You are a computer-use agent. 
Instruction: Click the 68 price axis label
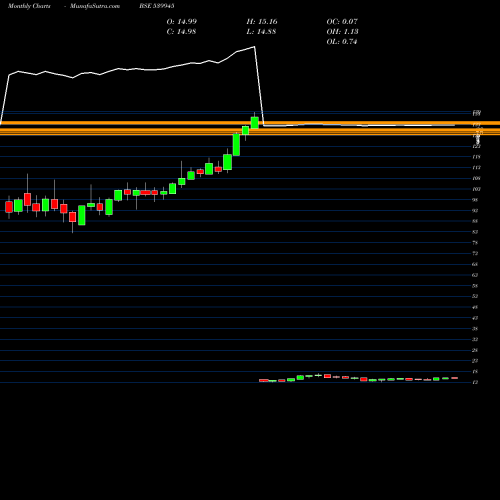(x=476, y=264)
